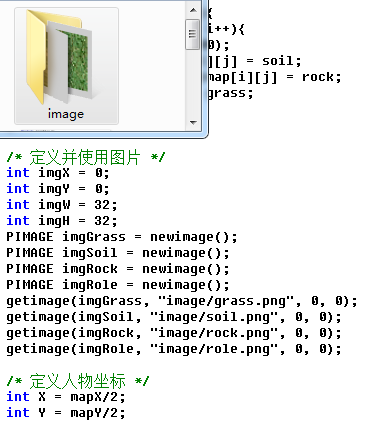
Task: Click the 定义人物坐标 comment line
Action: click(x=78, y=381)
